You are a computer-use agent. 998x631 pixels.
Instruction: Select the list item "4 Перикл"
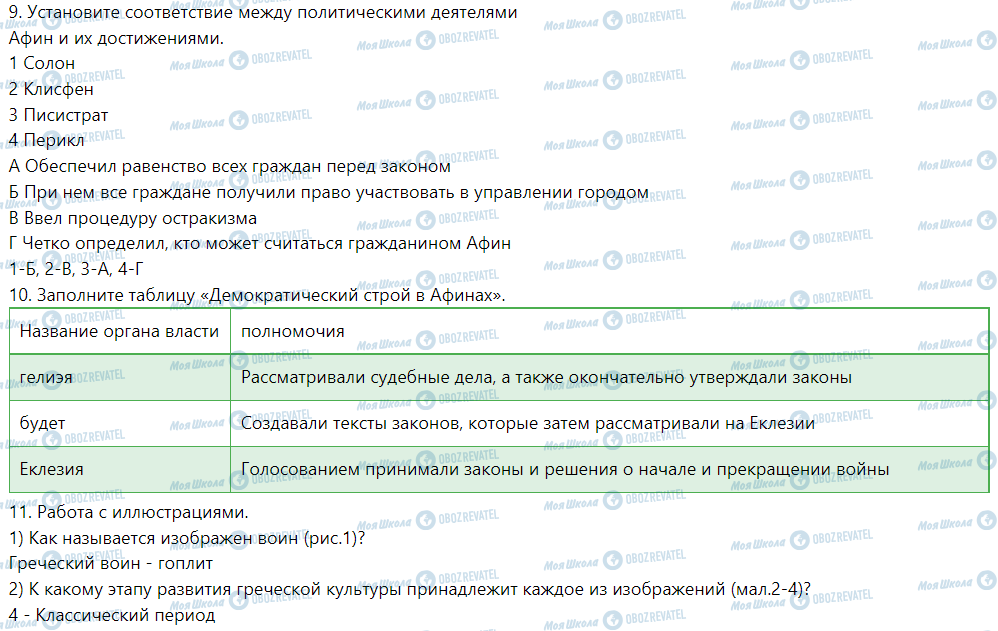click(46, 141)
